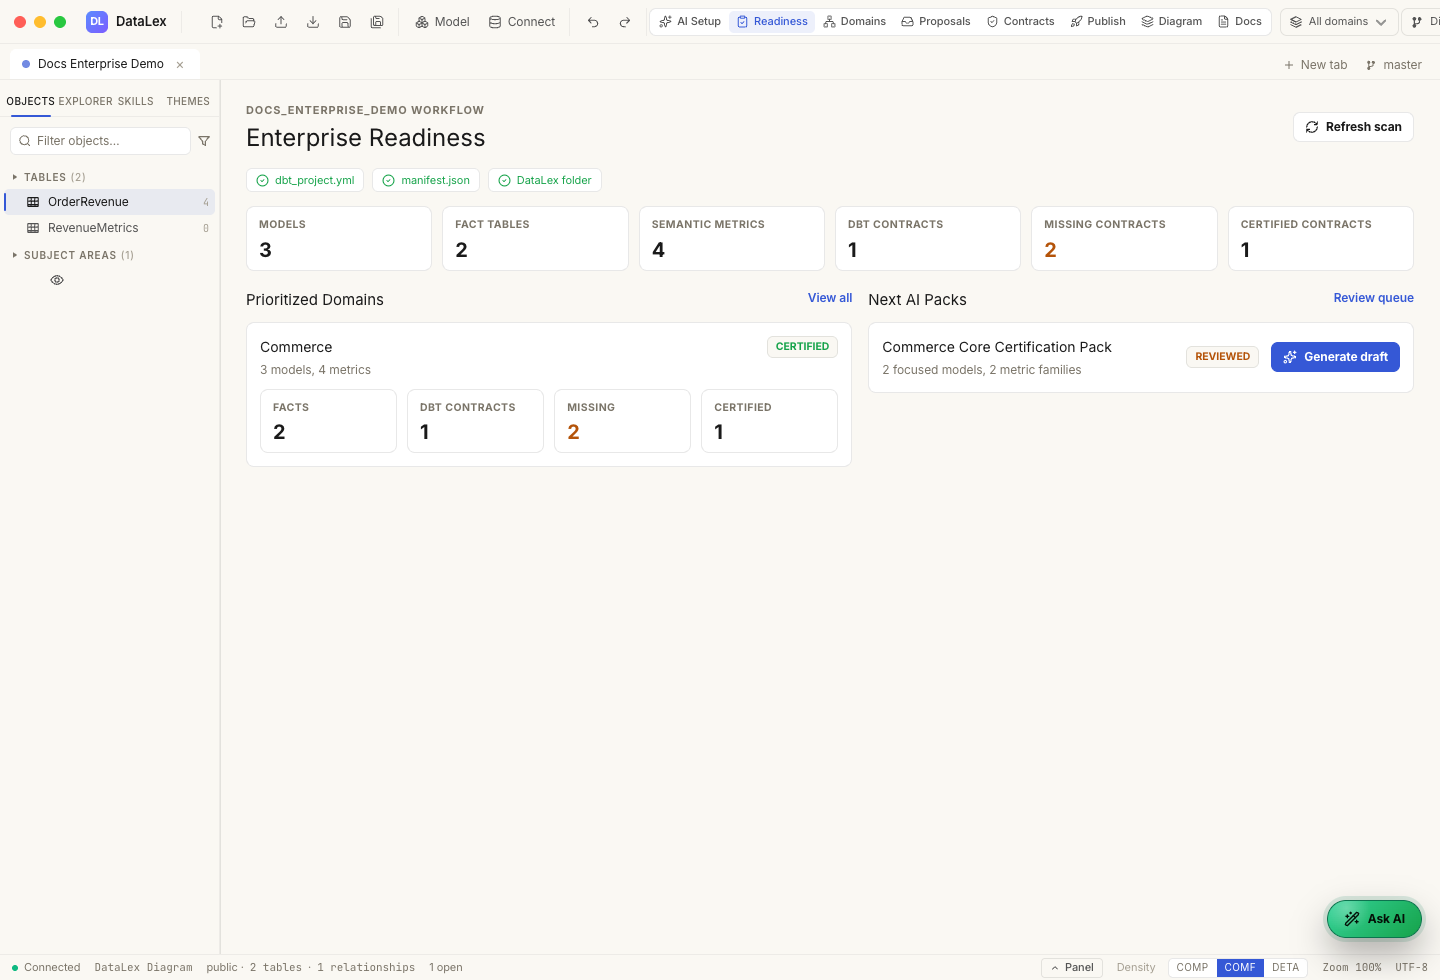The height and width of the screenshot is (980, 1440).
Task: Close the Docs Enterprise Demo tab
Action: 180,65
